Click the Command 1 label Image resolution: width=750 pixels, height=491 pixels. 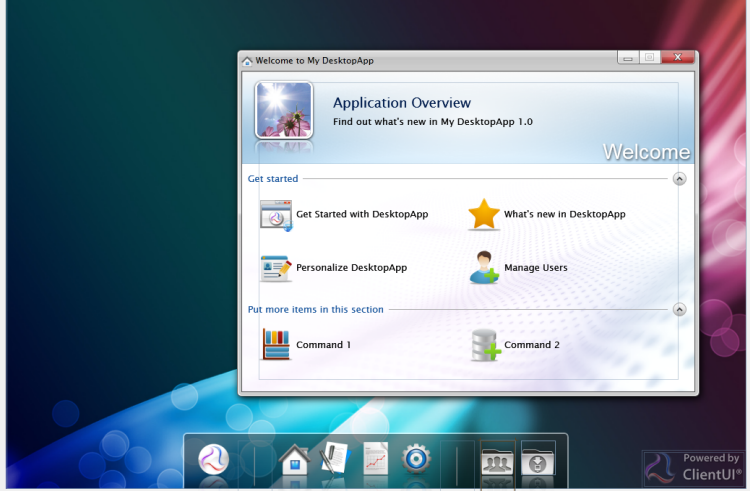(323, 345)
